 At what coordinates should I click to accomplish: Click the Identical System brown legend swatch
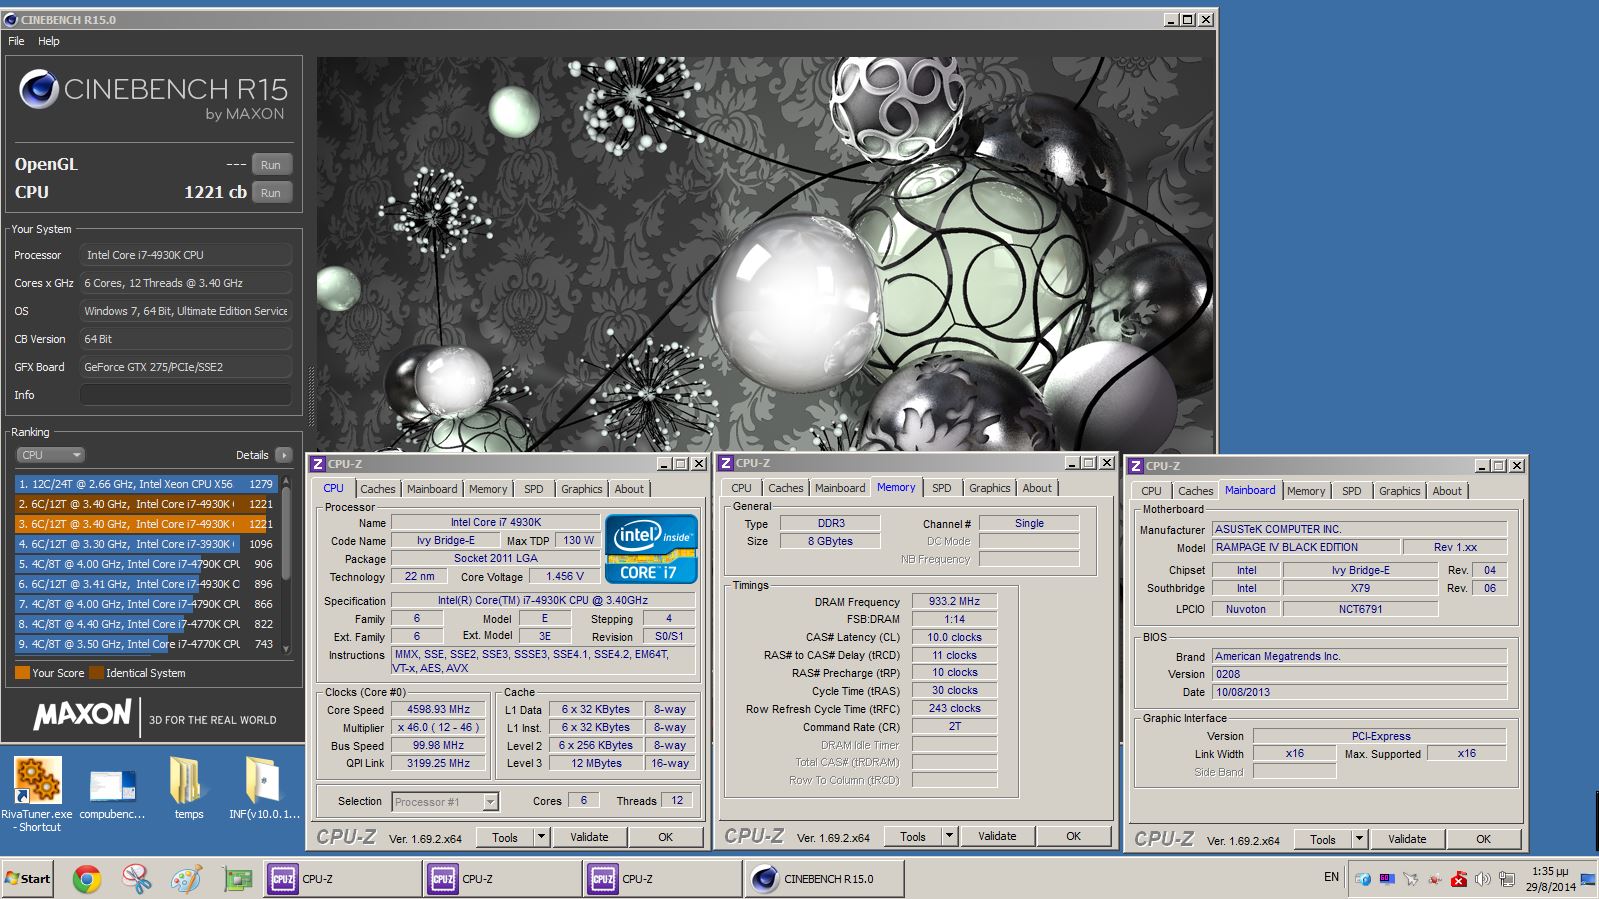pos(96,673)
